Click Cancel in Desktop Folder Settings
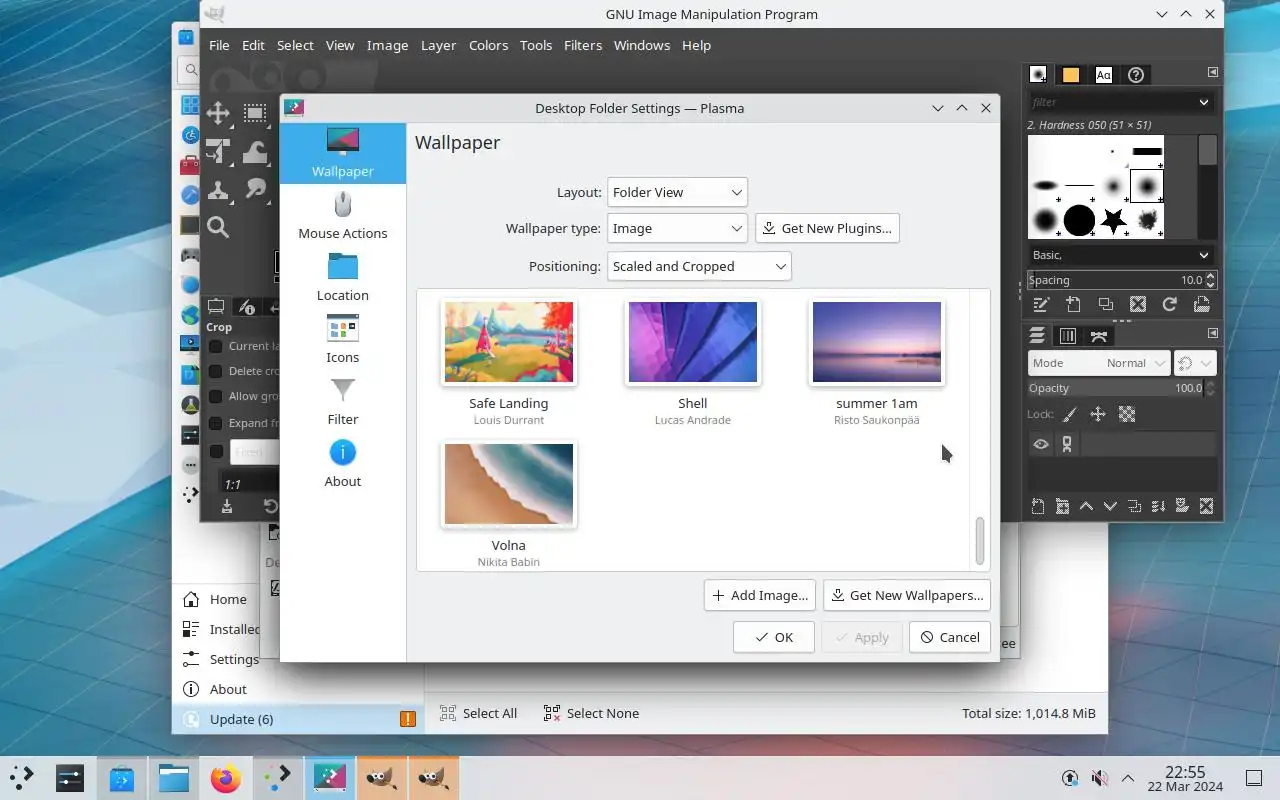Screen dimensions: 1280x800 pyautogui.click(x=950, y=637)
